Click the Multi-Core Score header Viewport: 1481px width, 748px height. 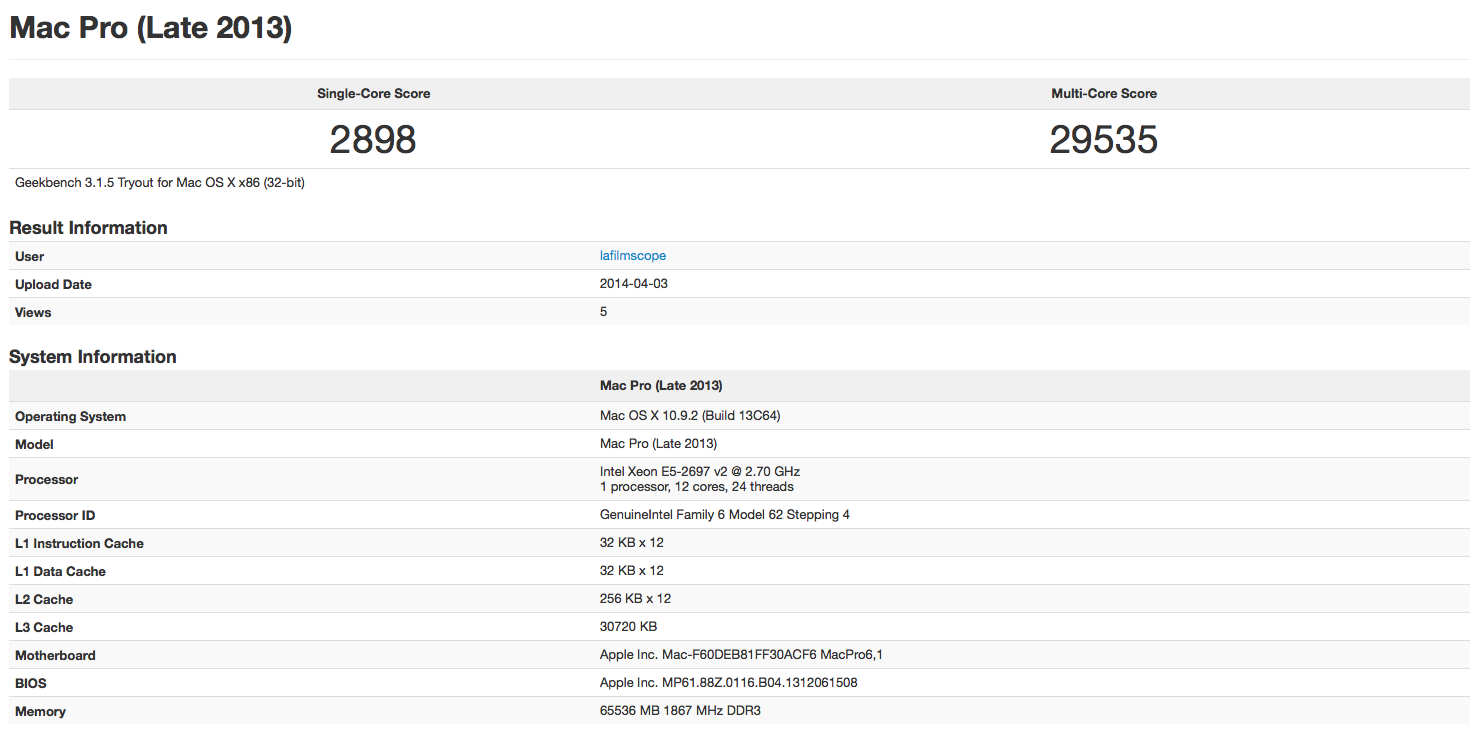coord(1104,94)
